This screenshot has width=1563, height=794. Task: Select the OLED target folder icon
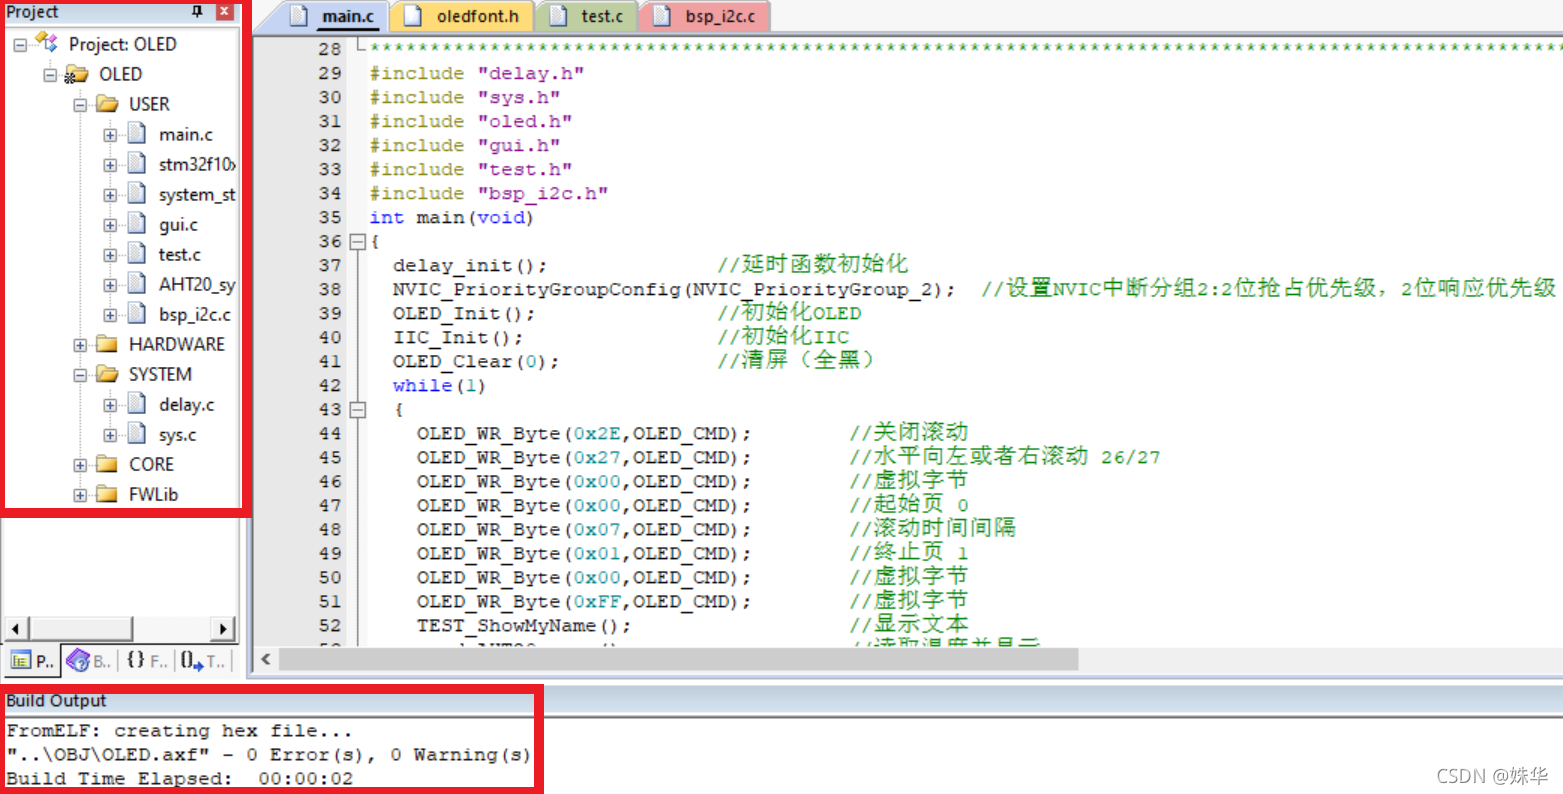point(76,74)
